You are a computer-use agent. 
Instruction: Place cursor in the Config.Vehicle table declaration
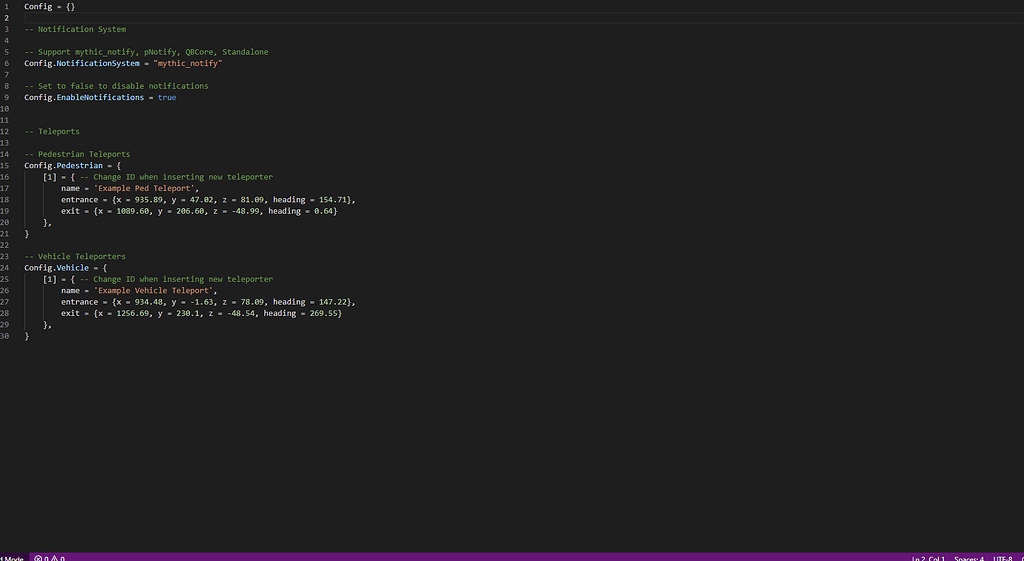pos(66,268)
